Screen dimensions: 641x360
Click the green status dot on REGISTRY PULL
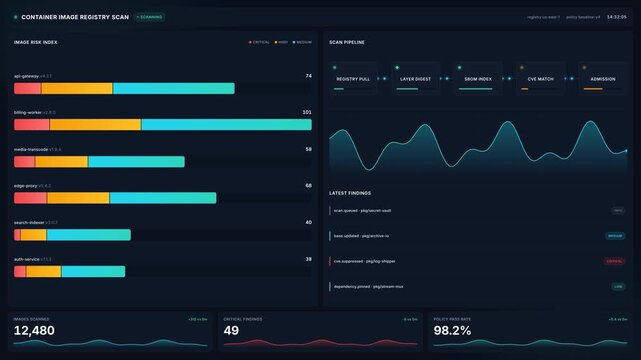(x=335, y=67)
